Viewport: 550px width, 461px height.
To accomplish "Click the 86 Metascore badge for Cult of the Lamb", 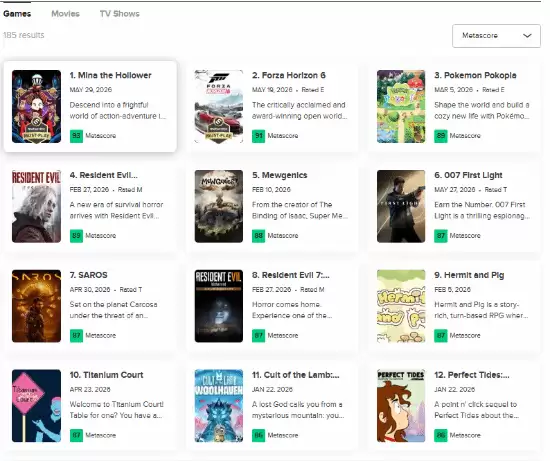I will (259, 435).
